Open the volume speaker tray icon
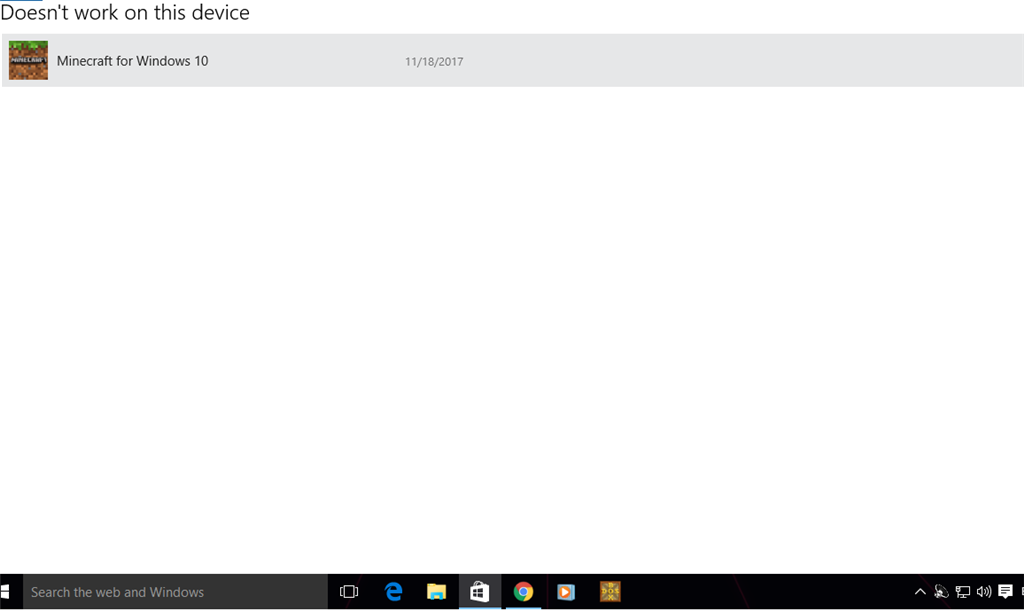This screenshot has width=1024, height=611. tap(984, 591)
